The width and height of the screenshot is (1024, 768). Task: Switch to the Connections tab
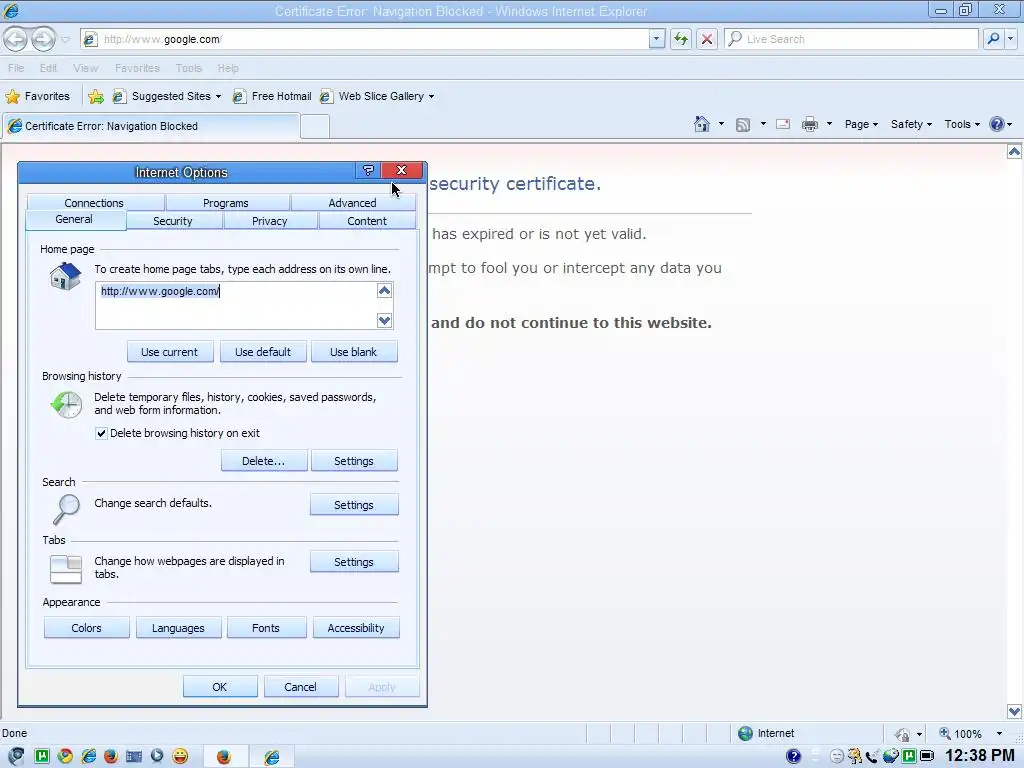click(x=94, y=202)
